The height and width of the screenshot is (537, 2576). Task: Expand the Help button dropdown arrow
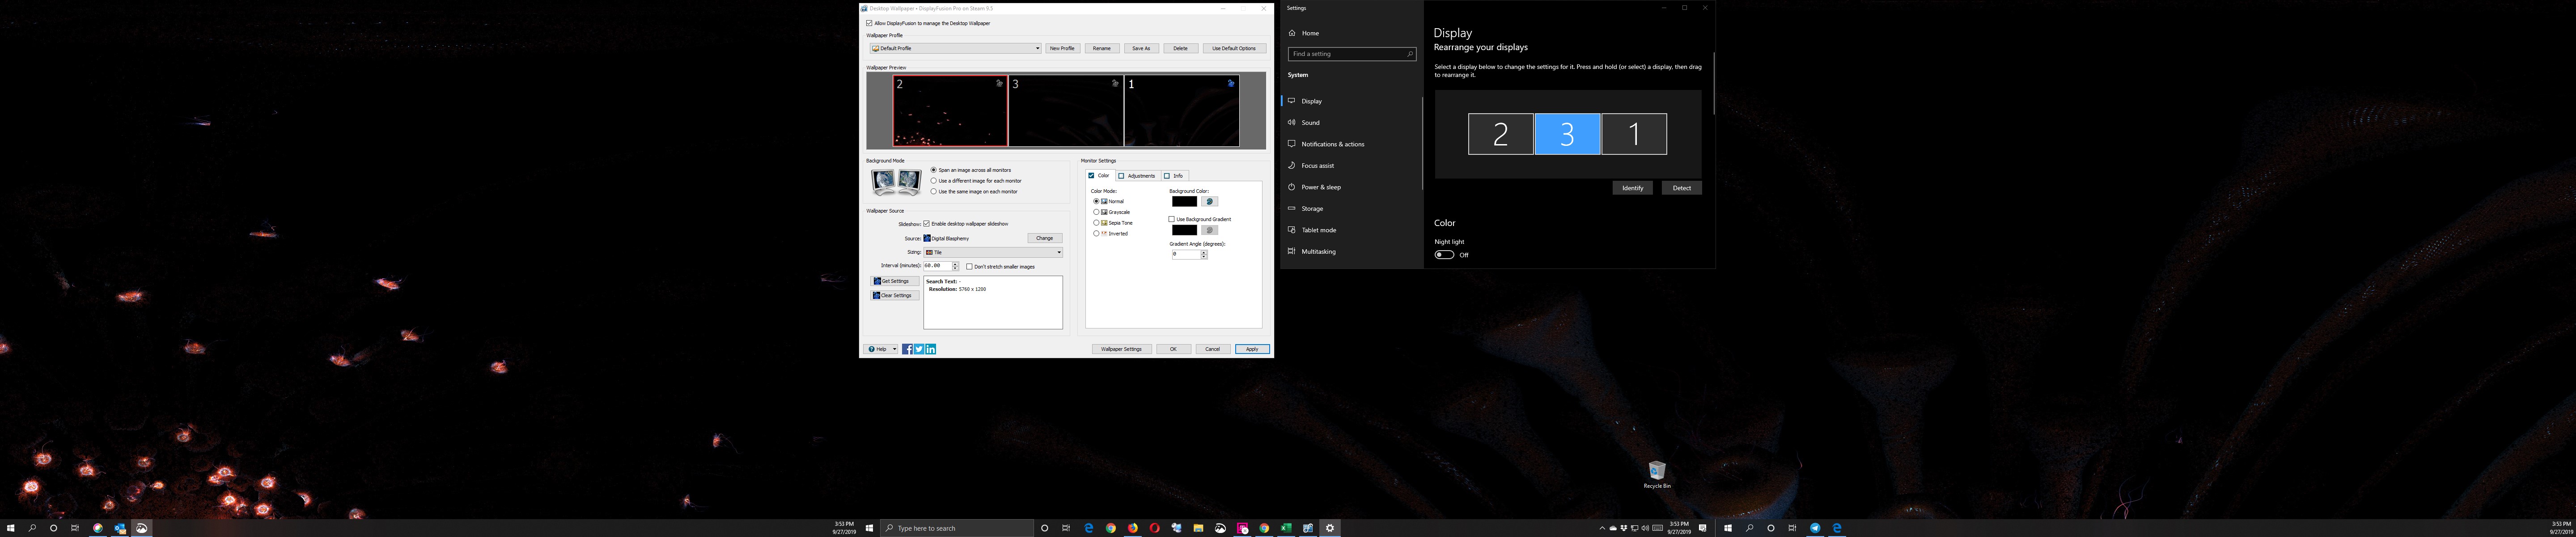(x=894, y=349)
